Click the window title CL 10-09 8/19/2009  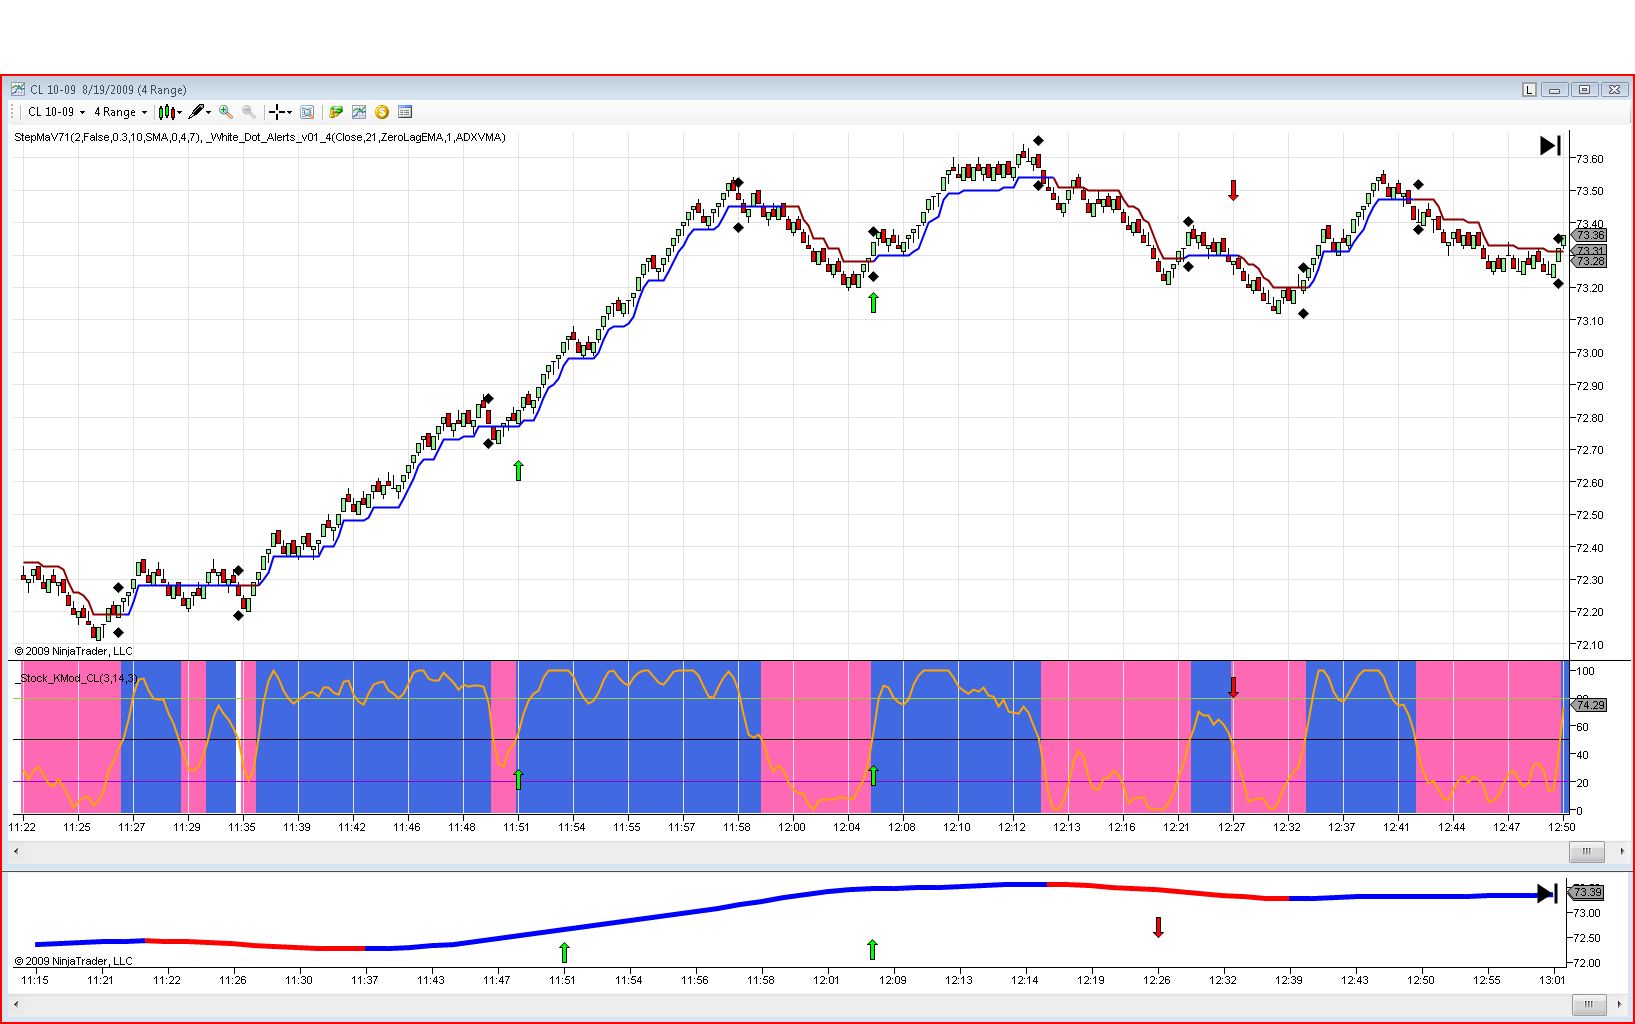pos(108,89)
